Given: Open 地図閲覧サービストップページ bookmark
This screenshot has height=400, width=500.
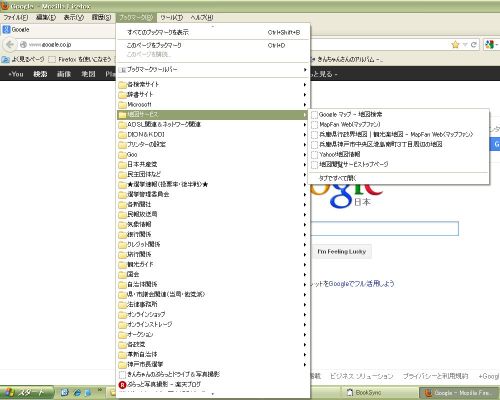Looking at the screenshot, I should point(399,165).
